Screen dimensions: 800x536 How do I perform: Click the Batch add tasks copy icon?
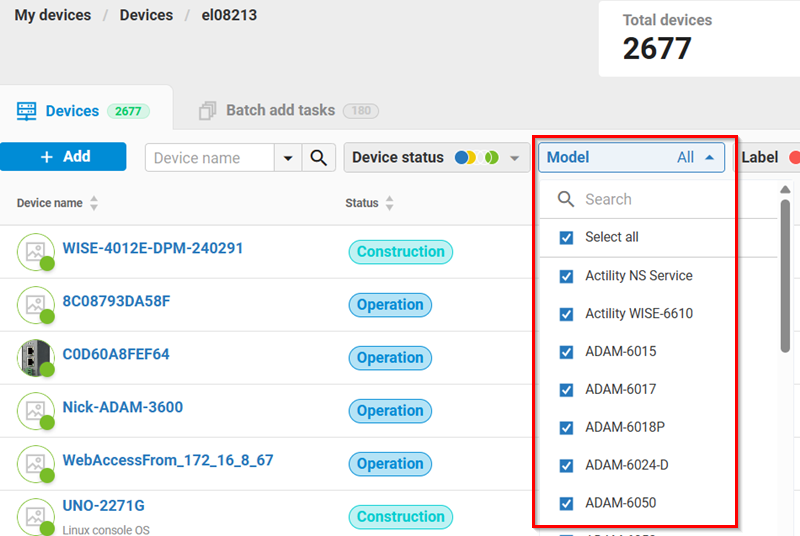(x=208, y=111)
